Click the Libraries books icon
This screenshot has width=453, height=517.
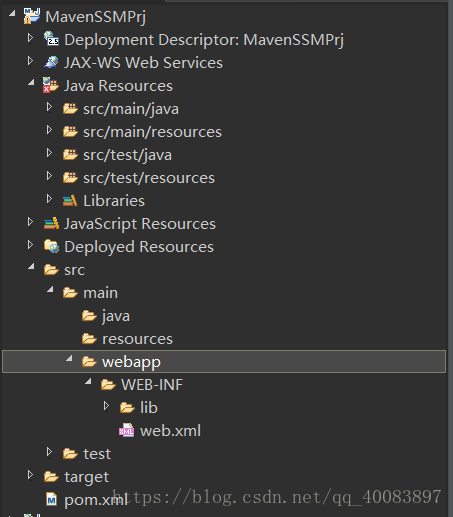[70, 200]
